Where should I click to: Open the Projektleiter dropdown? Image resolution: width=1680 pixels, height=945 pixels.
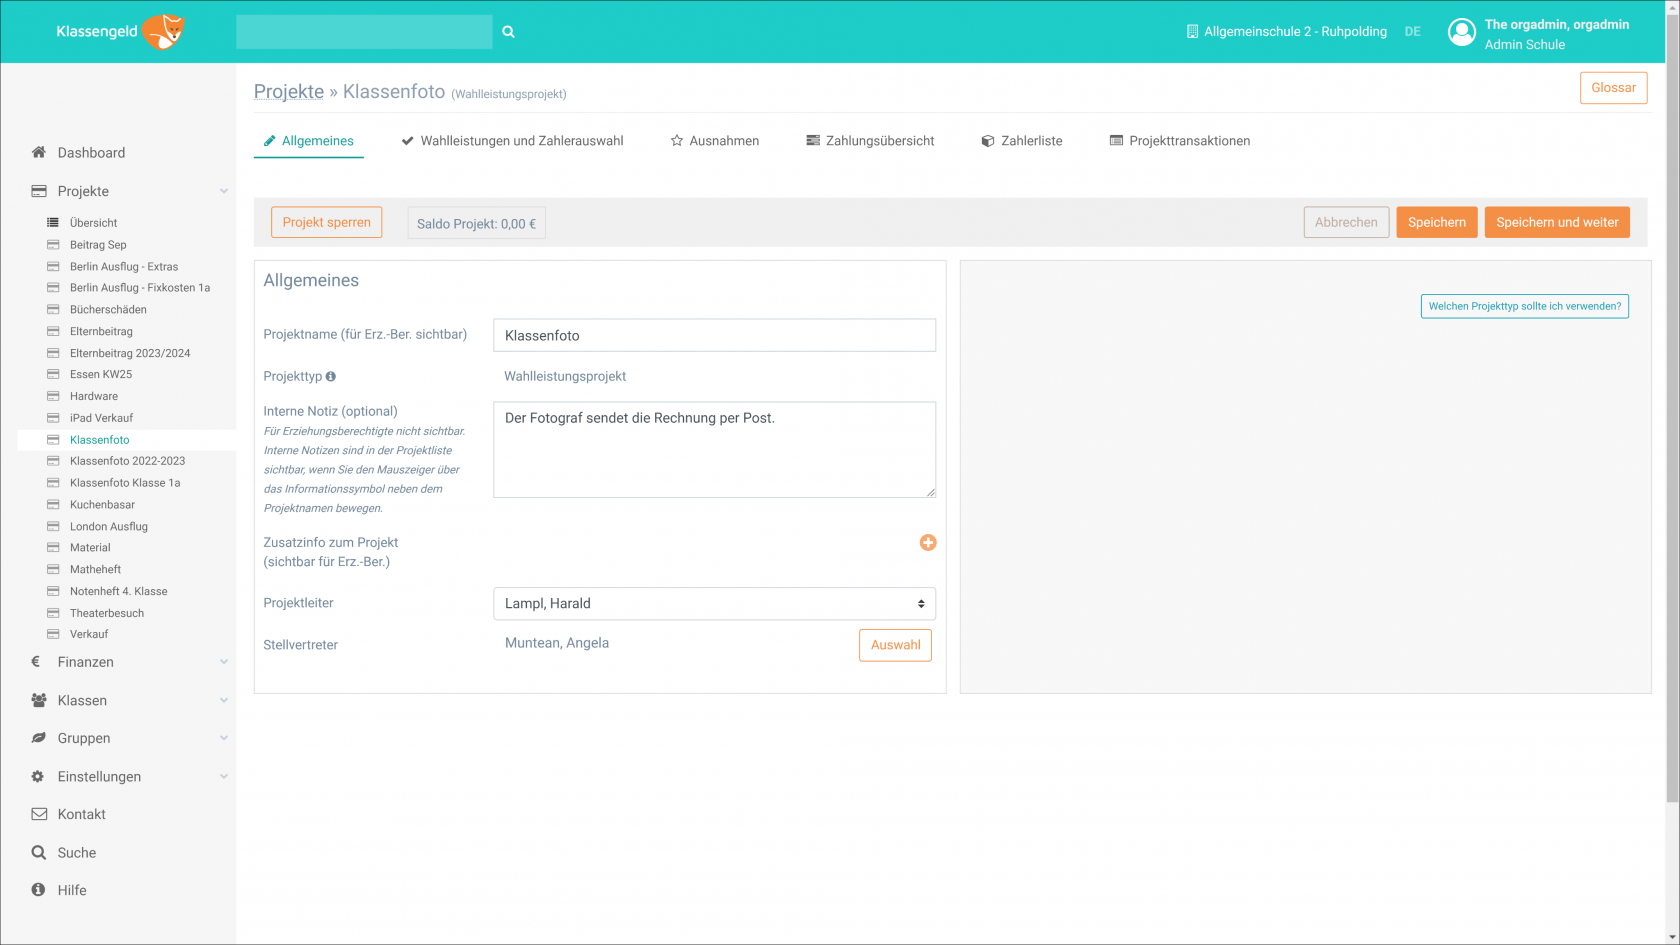click(714, 603)
